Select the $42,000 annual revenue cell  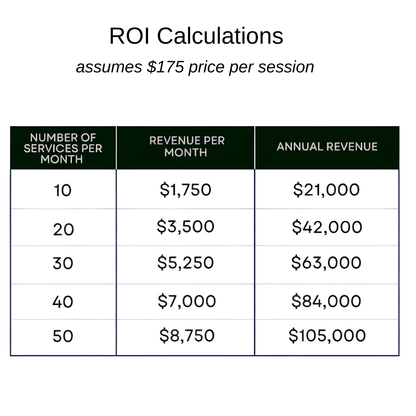pos(327,228)
